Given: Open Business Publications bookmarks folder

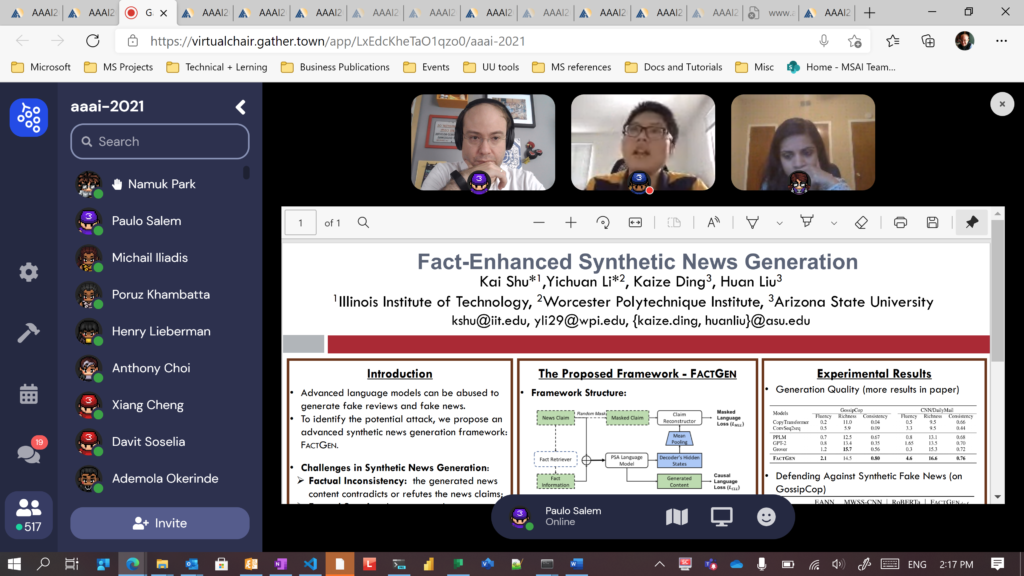Looking at the screenshot, I should coord(335,67).
